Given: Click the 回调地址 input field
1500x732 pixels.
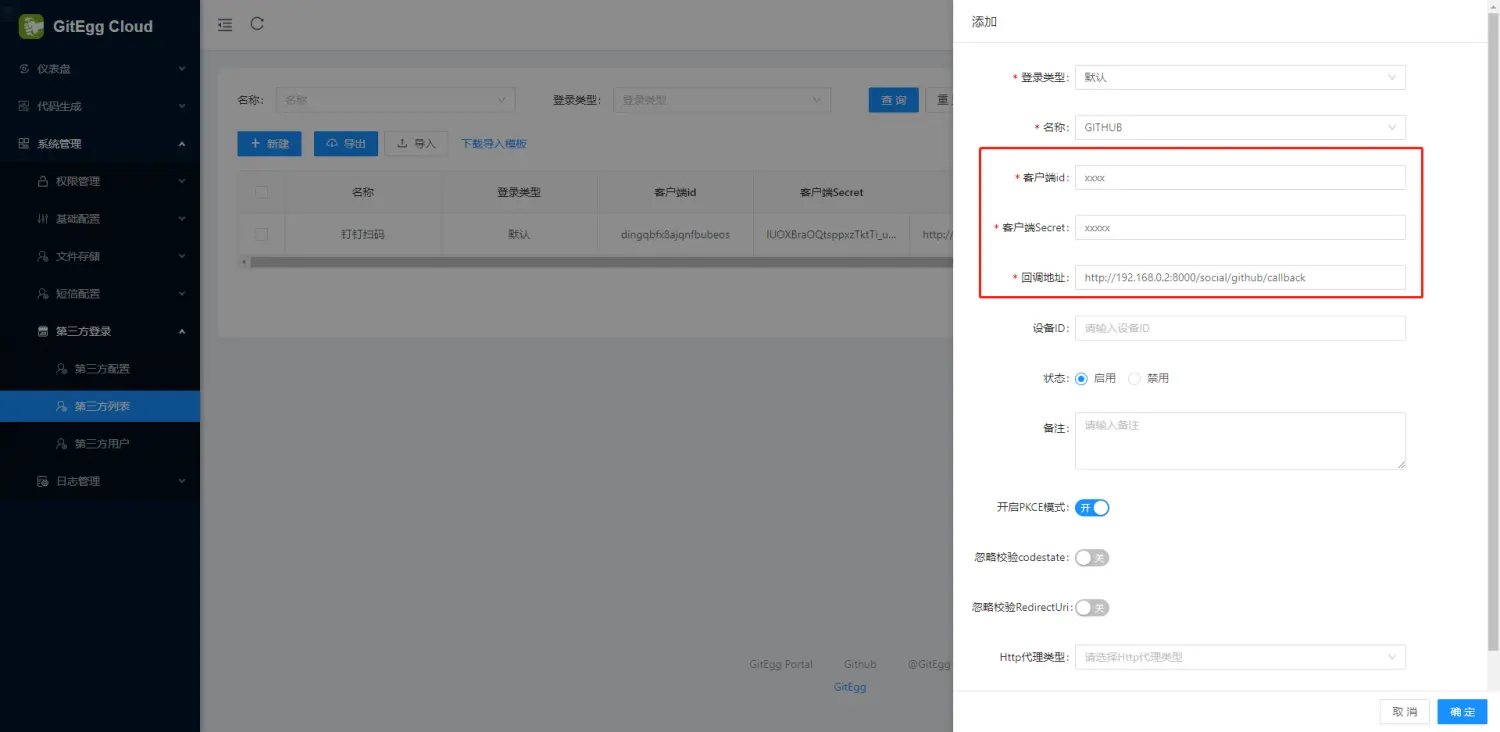Looking at the screenshot, I should click(x=1240, y=277).
